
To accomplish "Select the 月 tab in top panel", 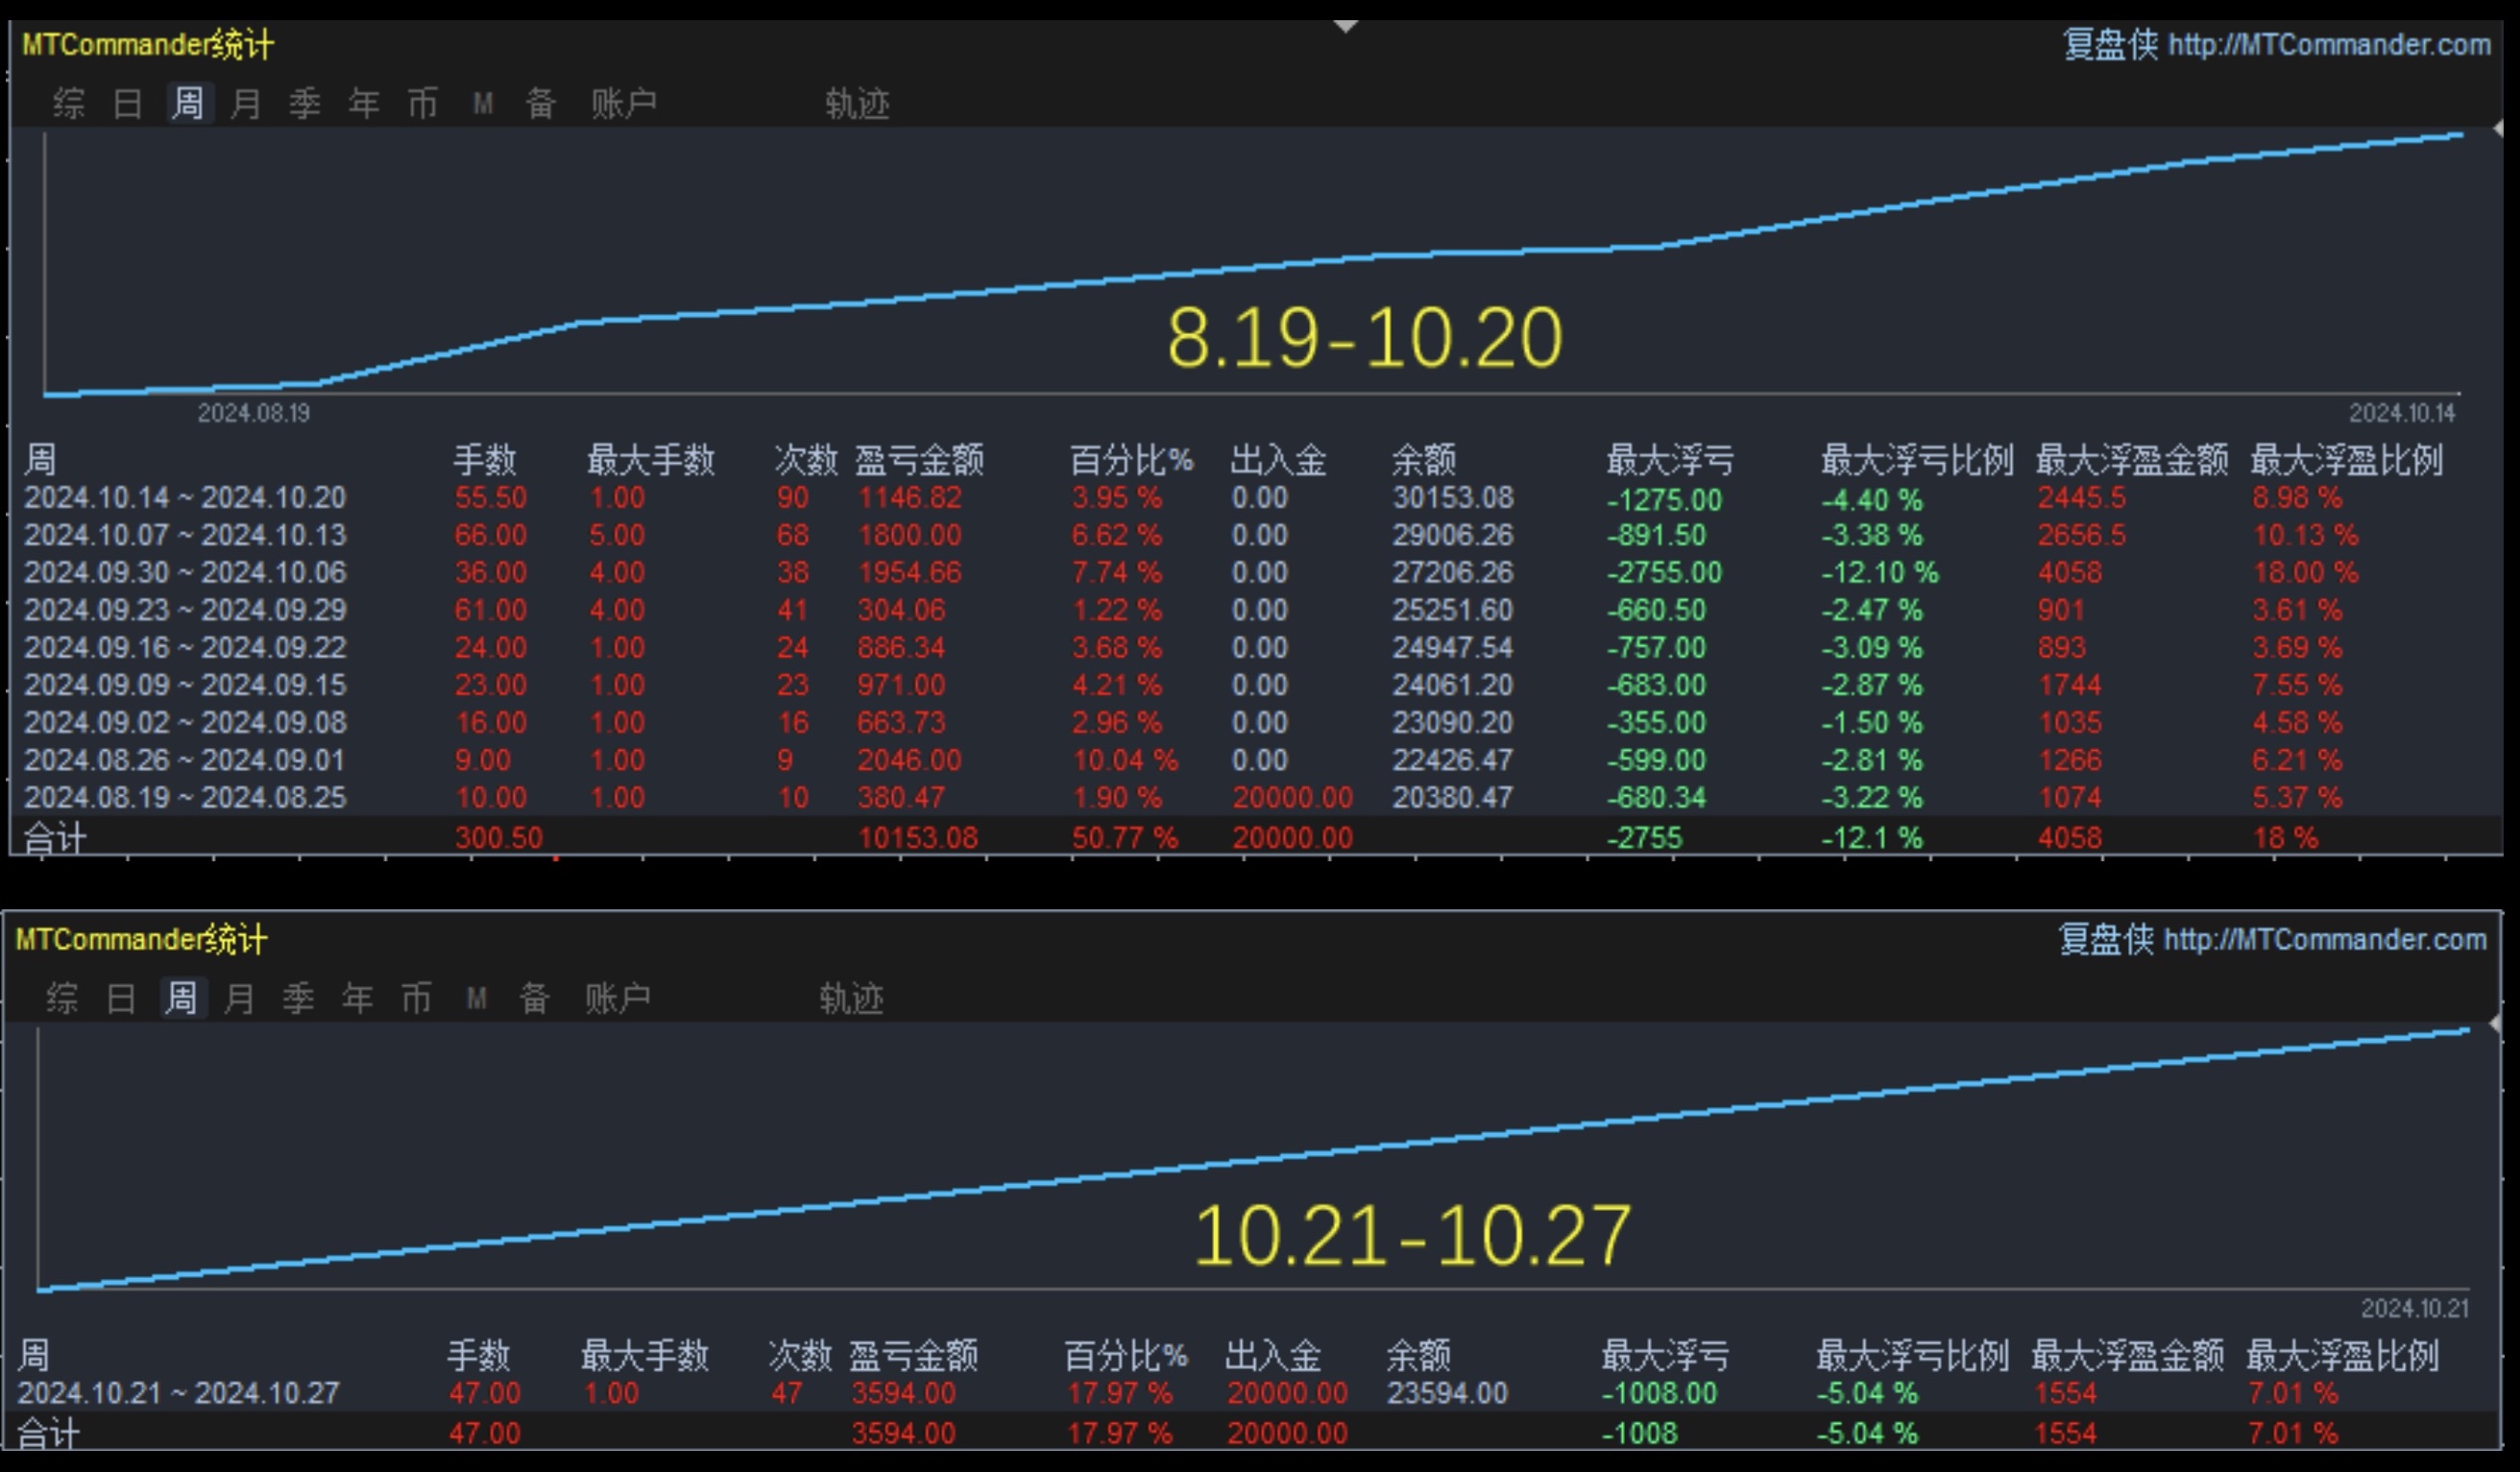I will (x=245, y=103).
